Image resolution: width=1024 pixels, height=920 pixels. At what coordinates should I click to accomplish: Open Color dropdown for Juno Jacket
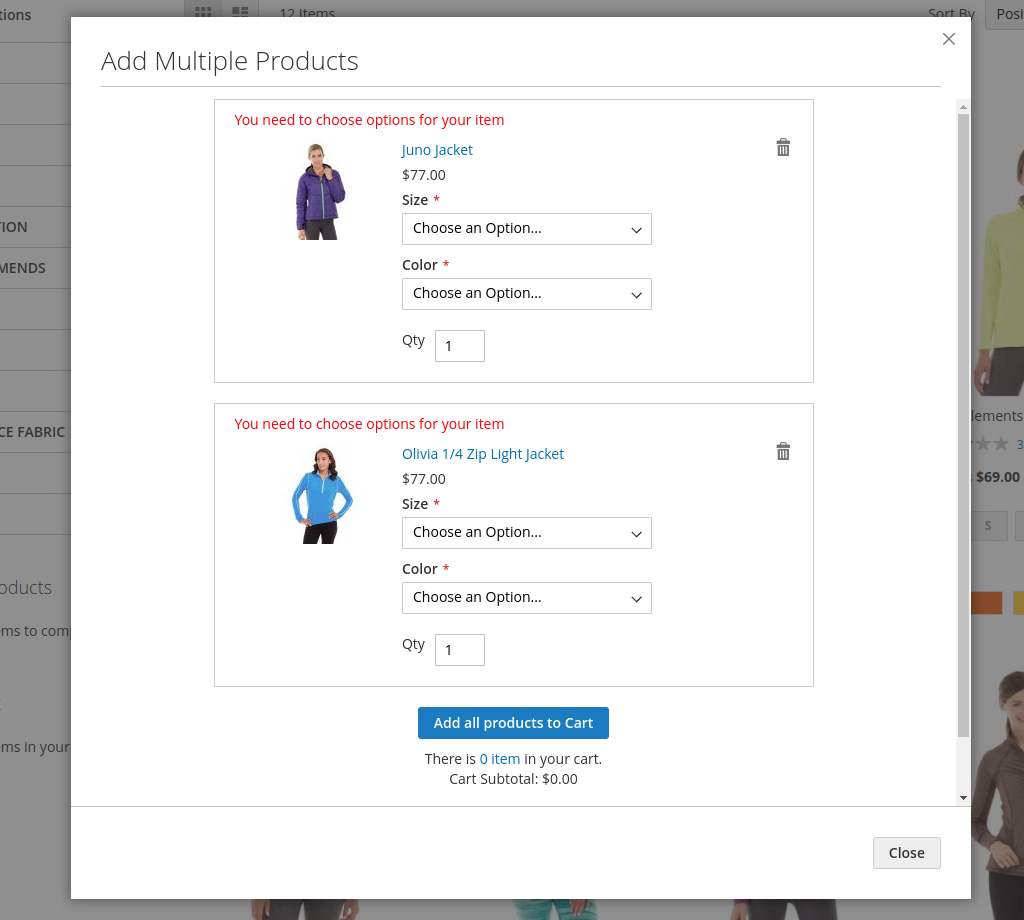click(526, 294)
